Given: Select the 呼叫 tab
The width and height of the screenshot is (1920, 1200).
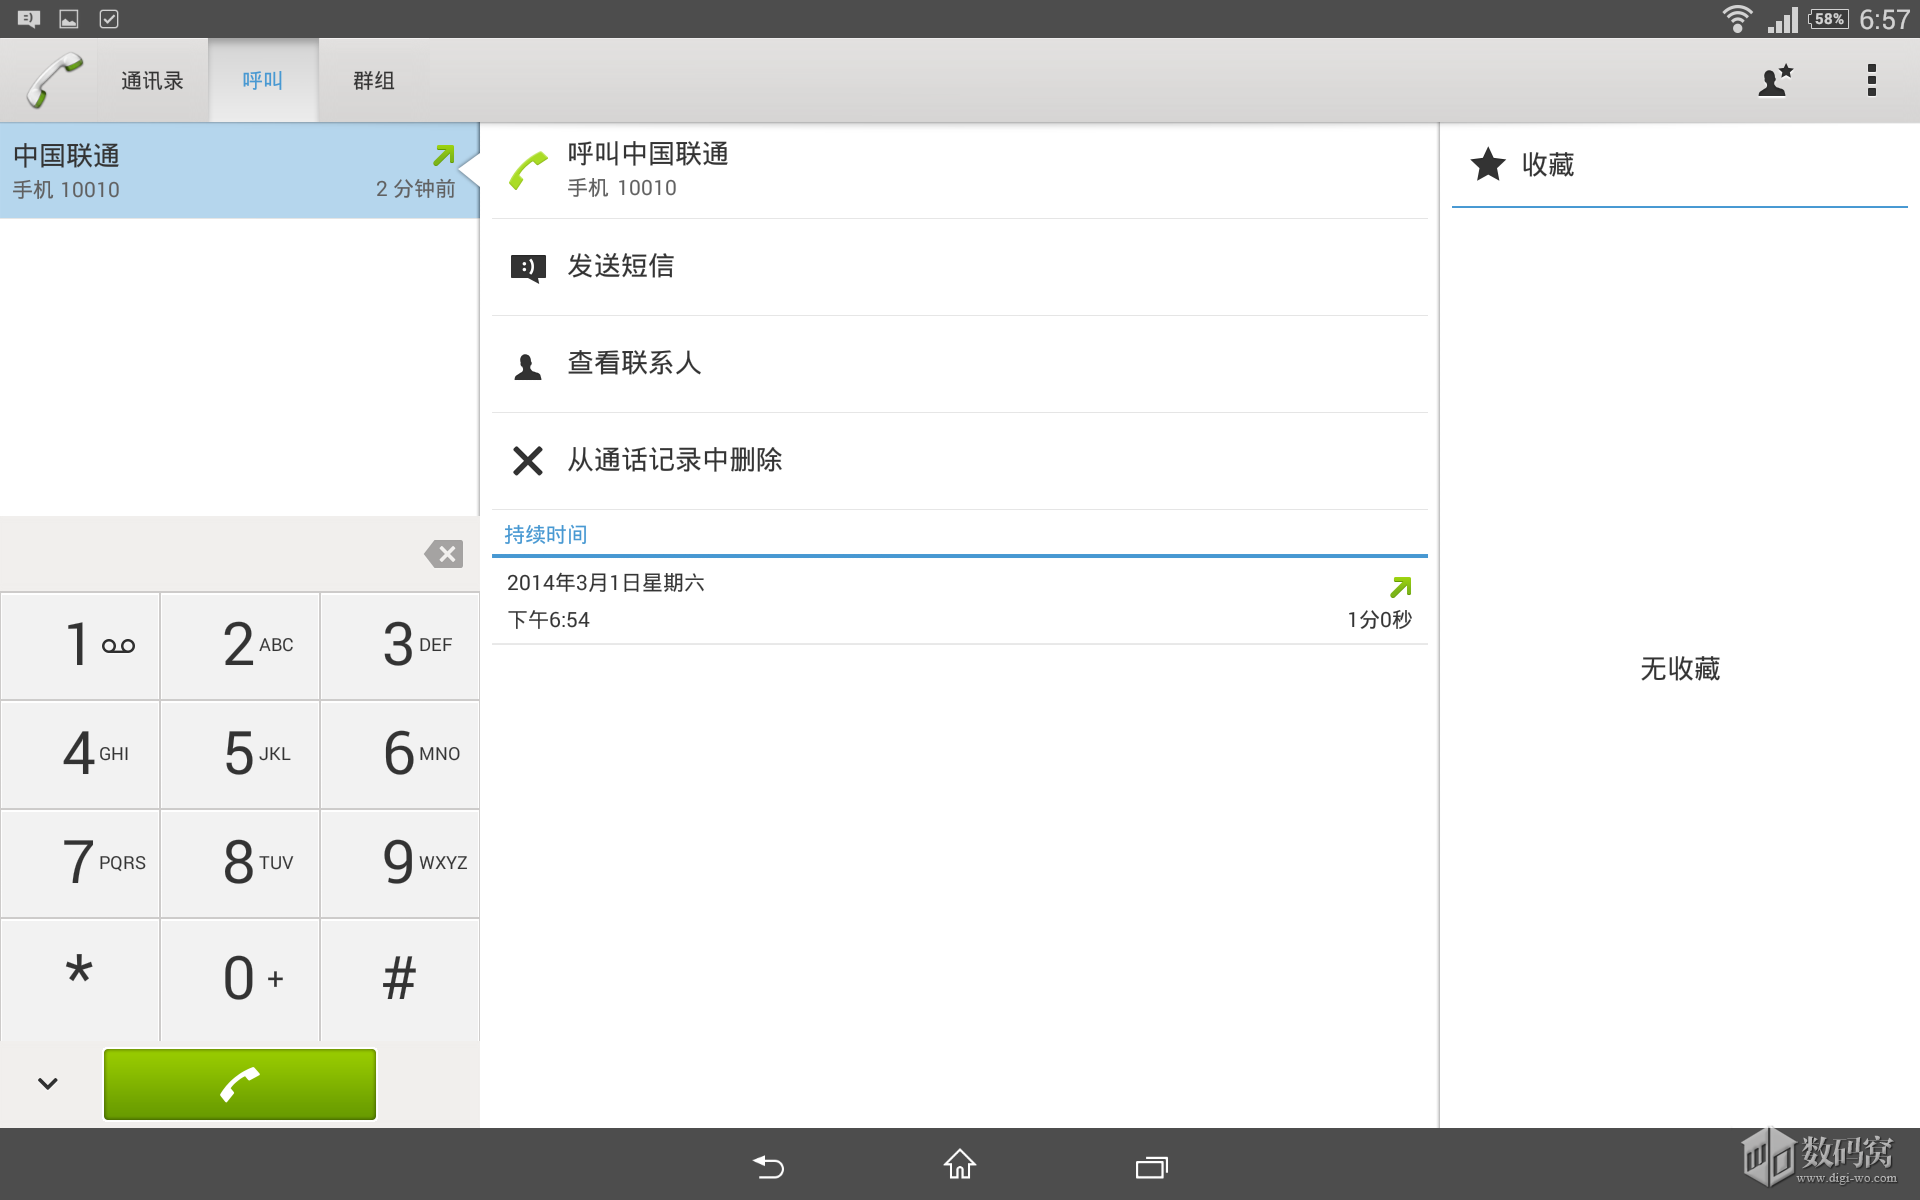Looking at the screenshot, I should coord(263,80).
